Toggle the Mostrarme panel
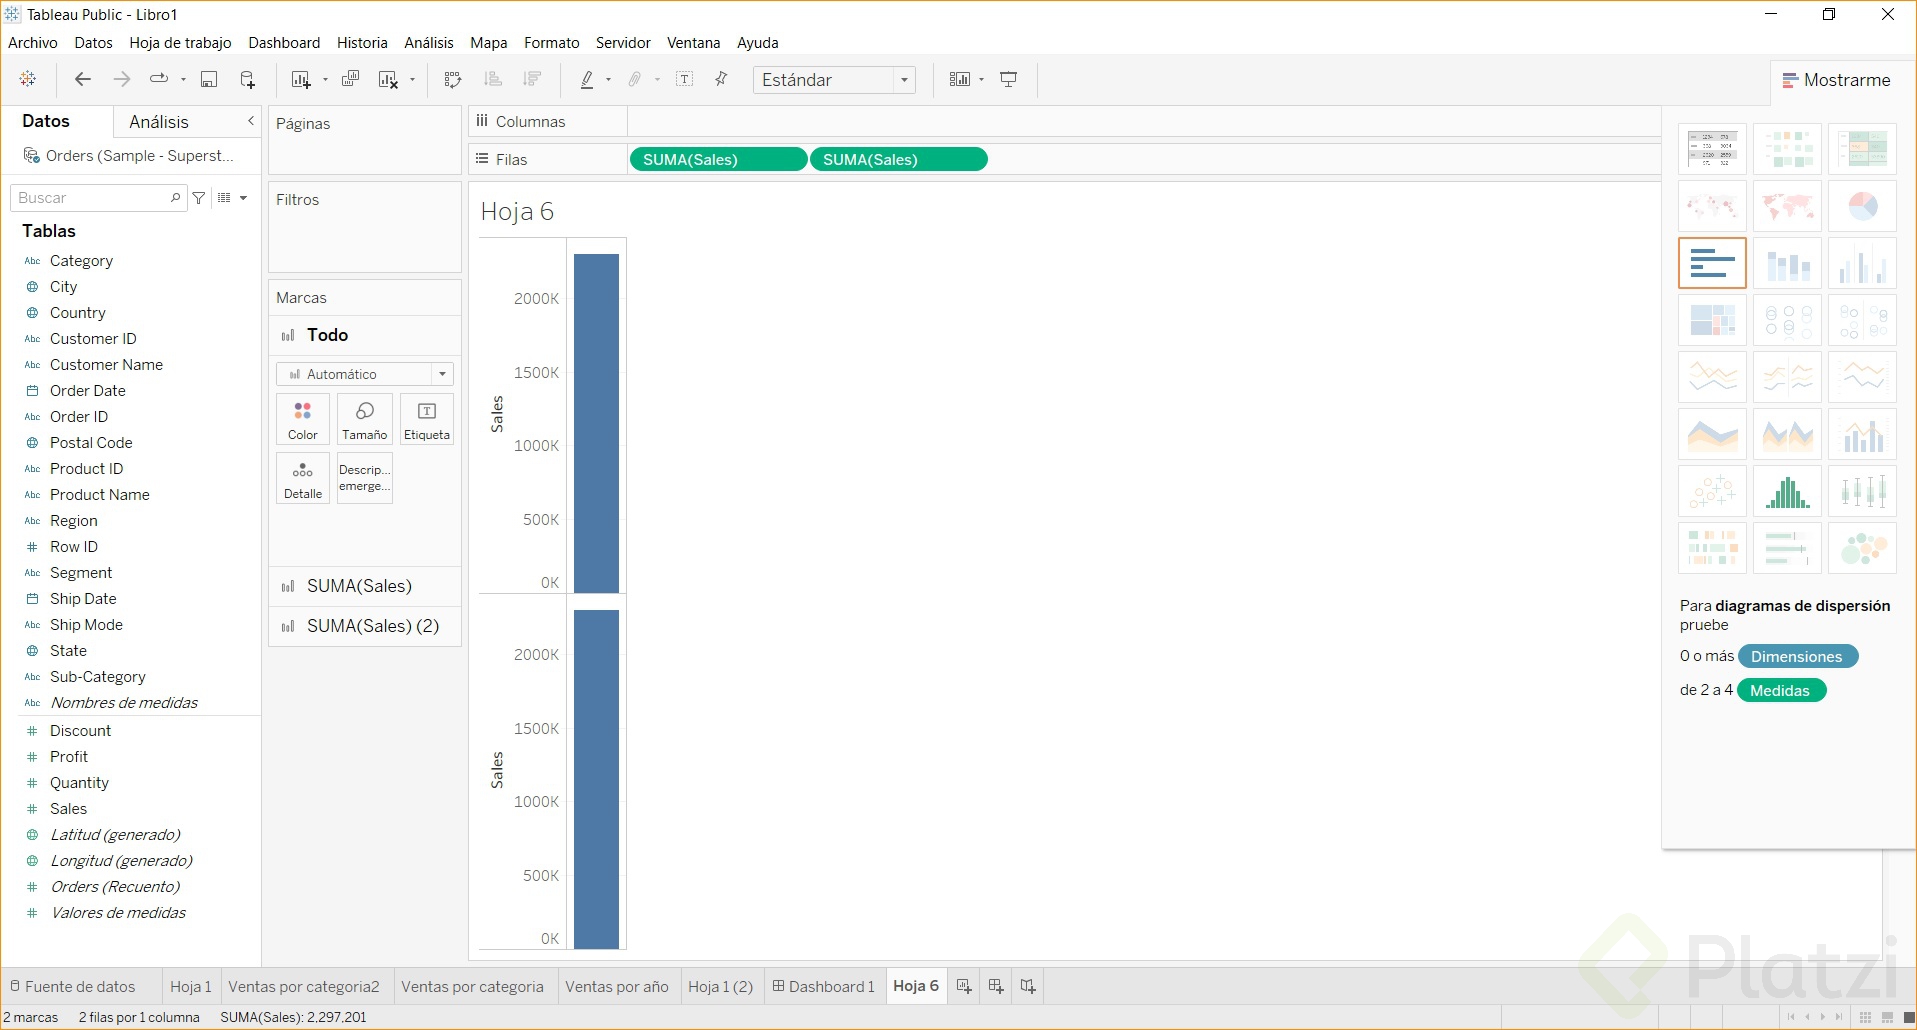The image size is (1917, 1030). 1836,80
